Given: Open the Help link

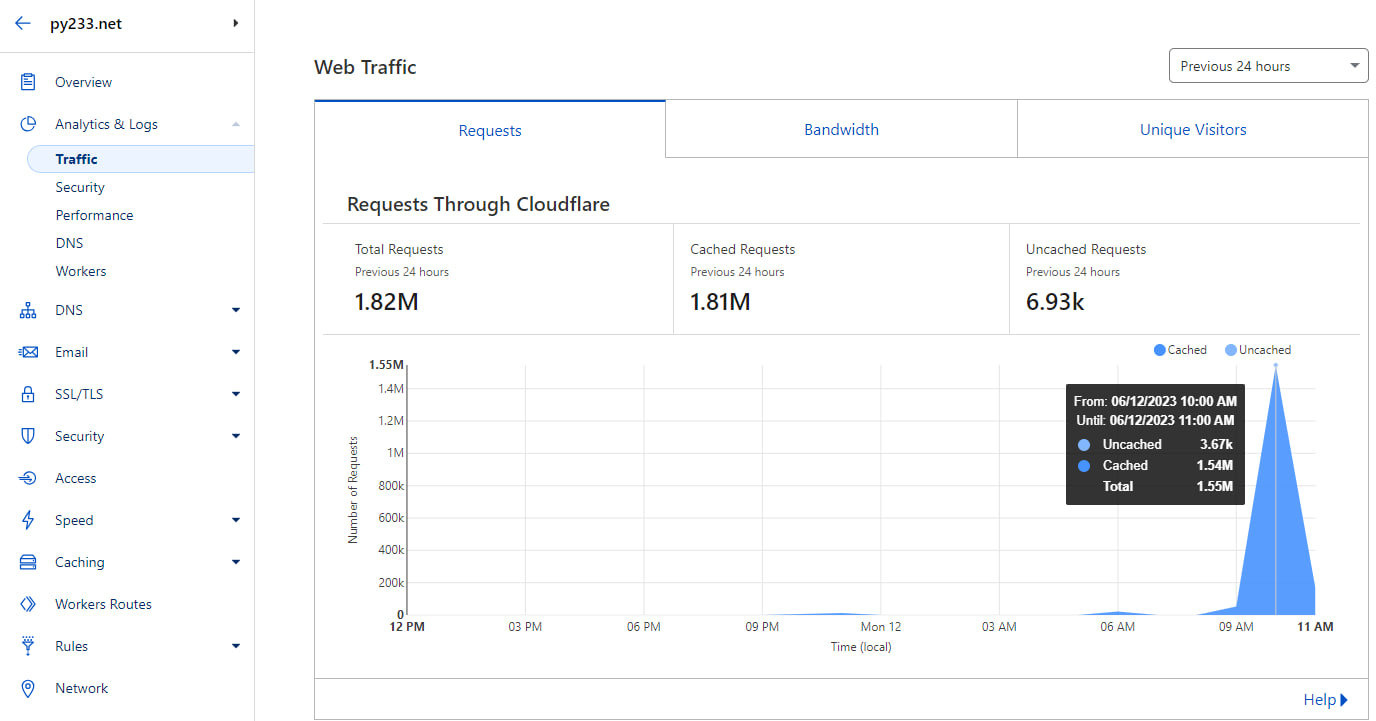Looking at the screenshot, I should click(x=1324, y=700).
